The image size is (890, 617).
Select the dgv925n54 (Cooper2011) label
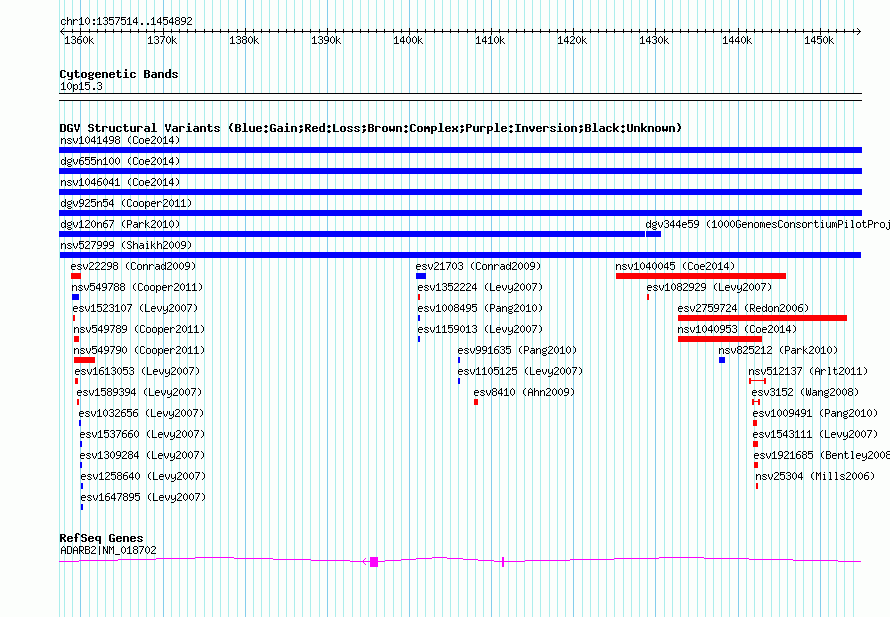[126, 203]
